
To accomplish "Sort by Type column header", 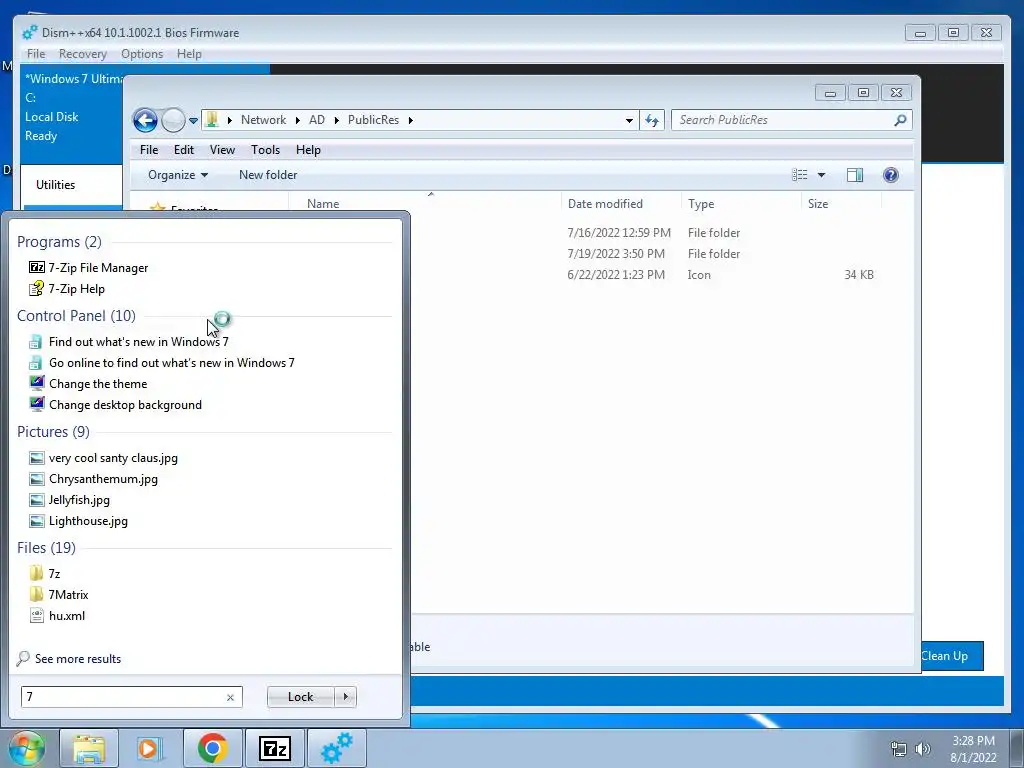I will click(x=741, y=203).
